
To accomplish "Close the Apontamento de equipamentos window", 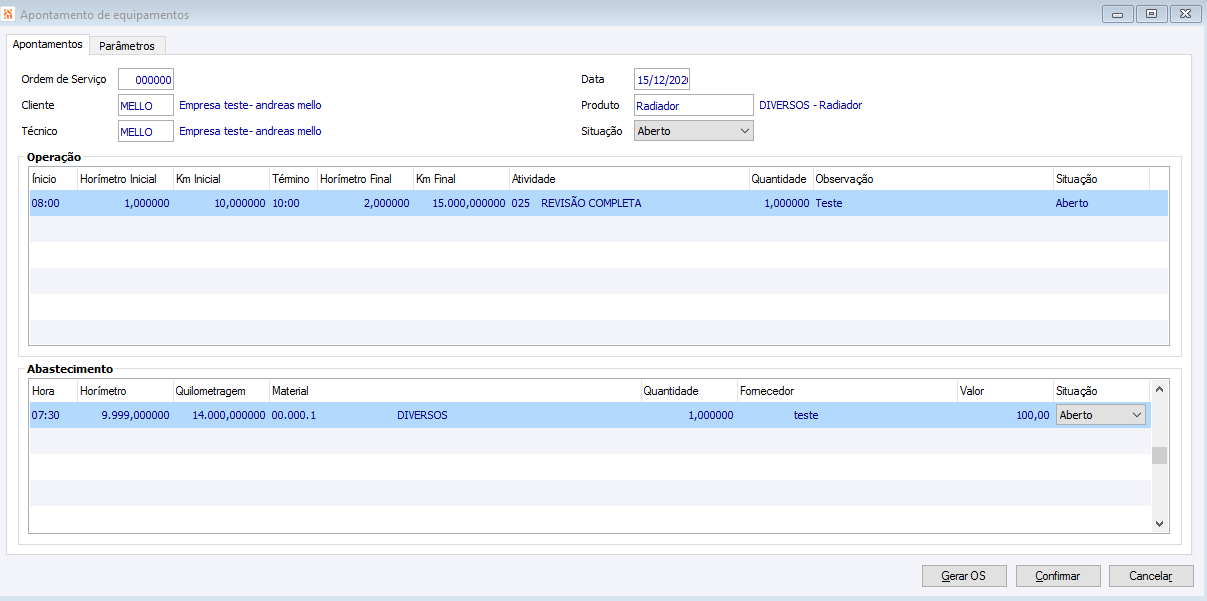I will pyautogui.click(x=1185, y=14).
